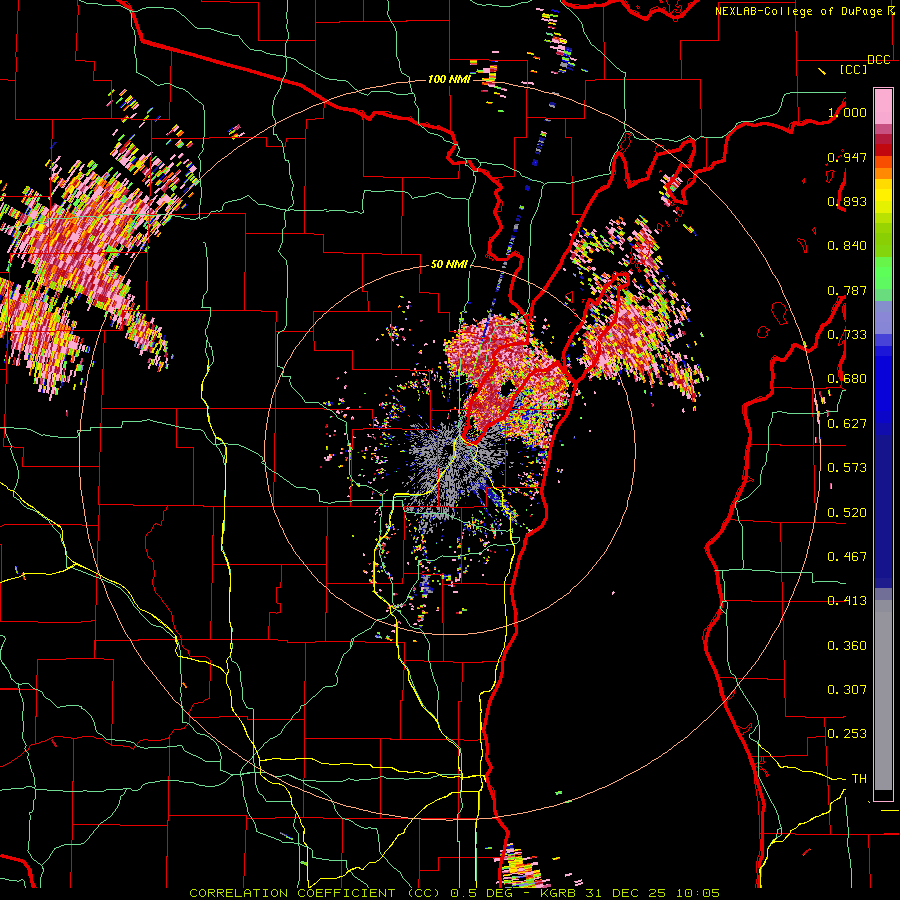Click the 0.627 legend value
This screenshot has width=900, height=900.
pyautogui.click(x=847, y=424)
